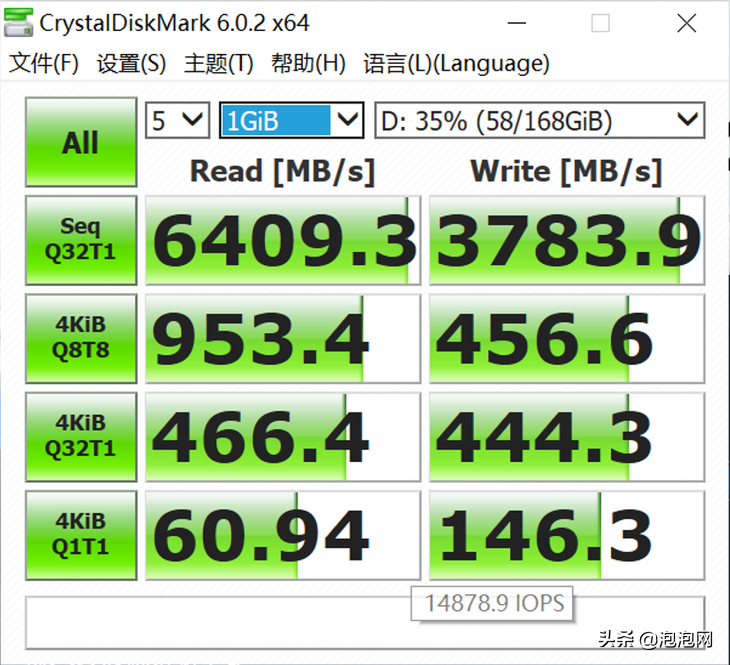This screenshot has width=730, height=665.
Task: Click the 4KiB Q8T8 read result 953.4
Action: pyautogui.click(x=283, y=339)
